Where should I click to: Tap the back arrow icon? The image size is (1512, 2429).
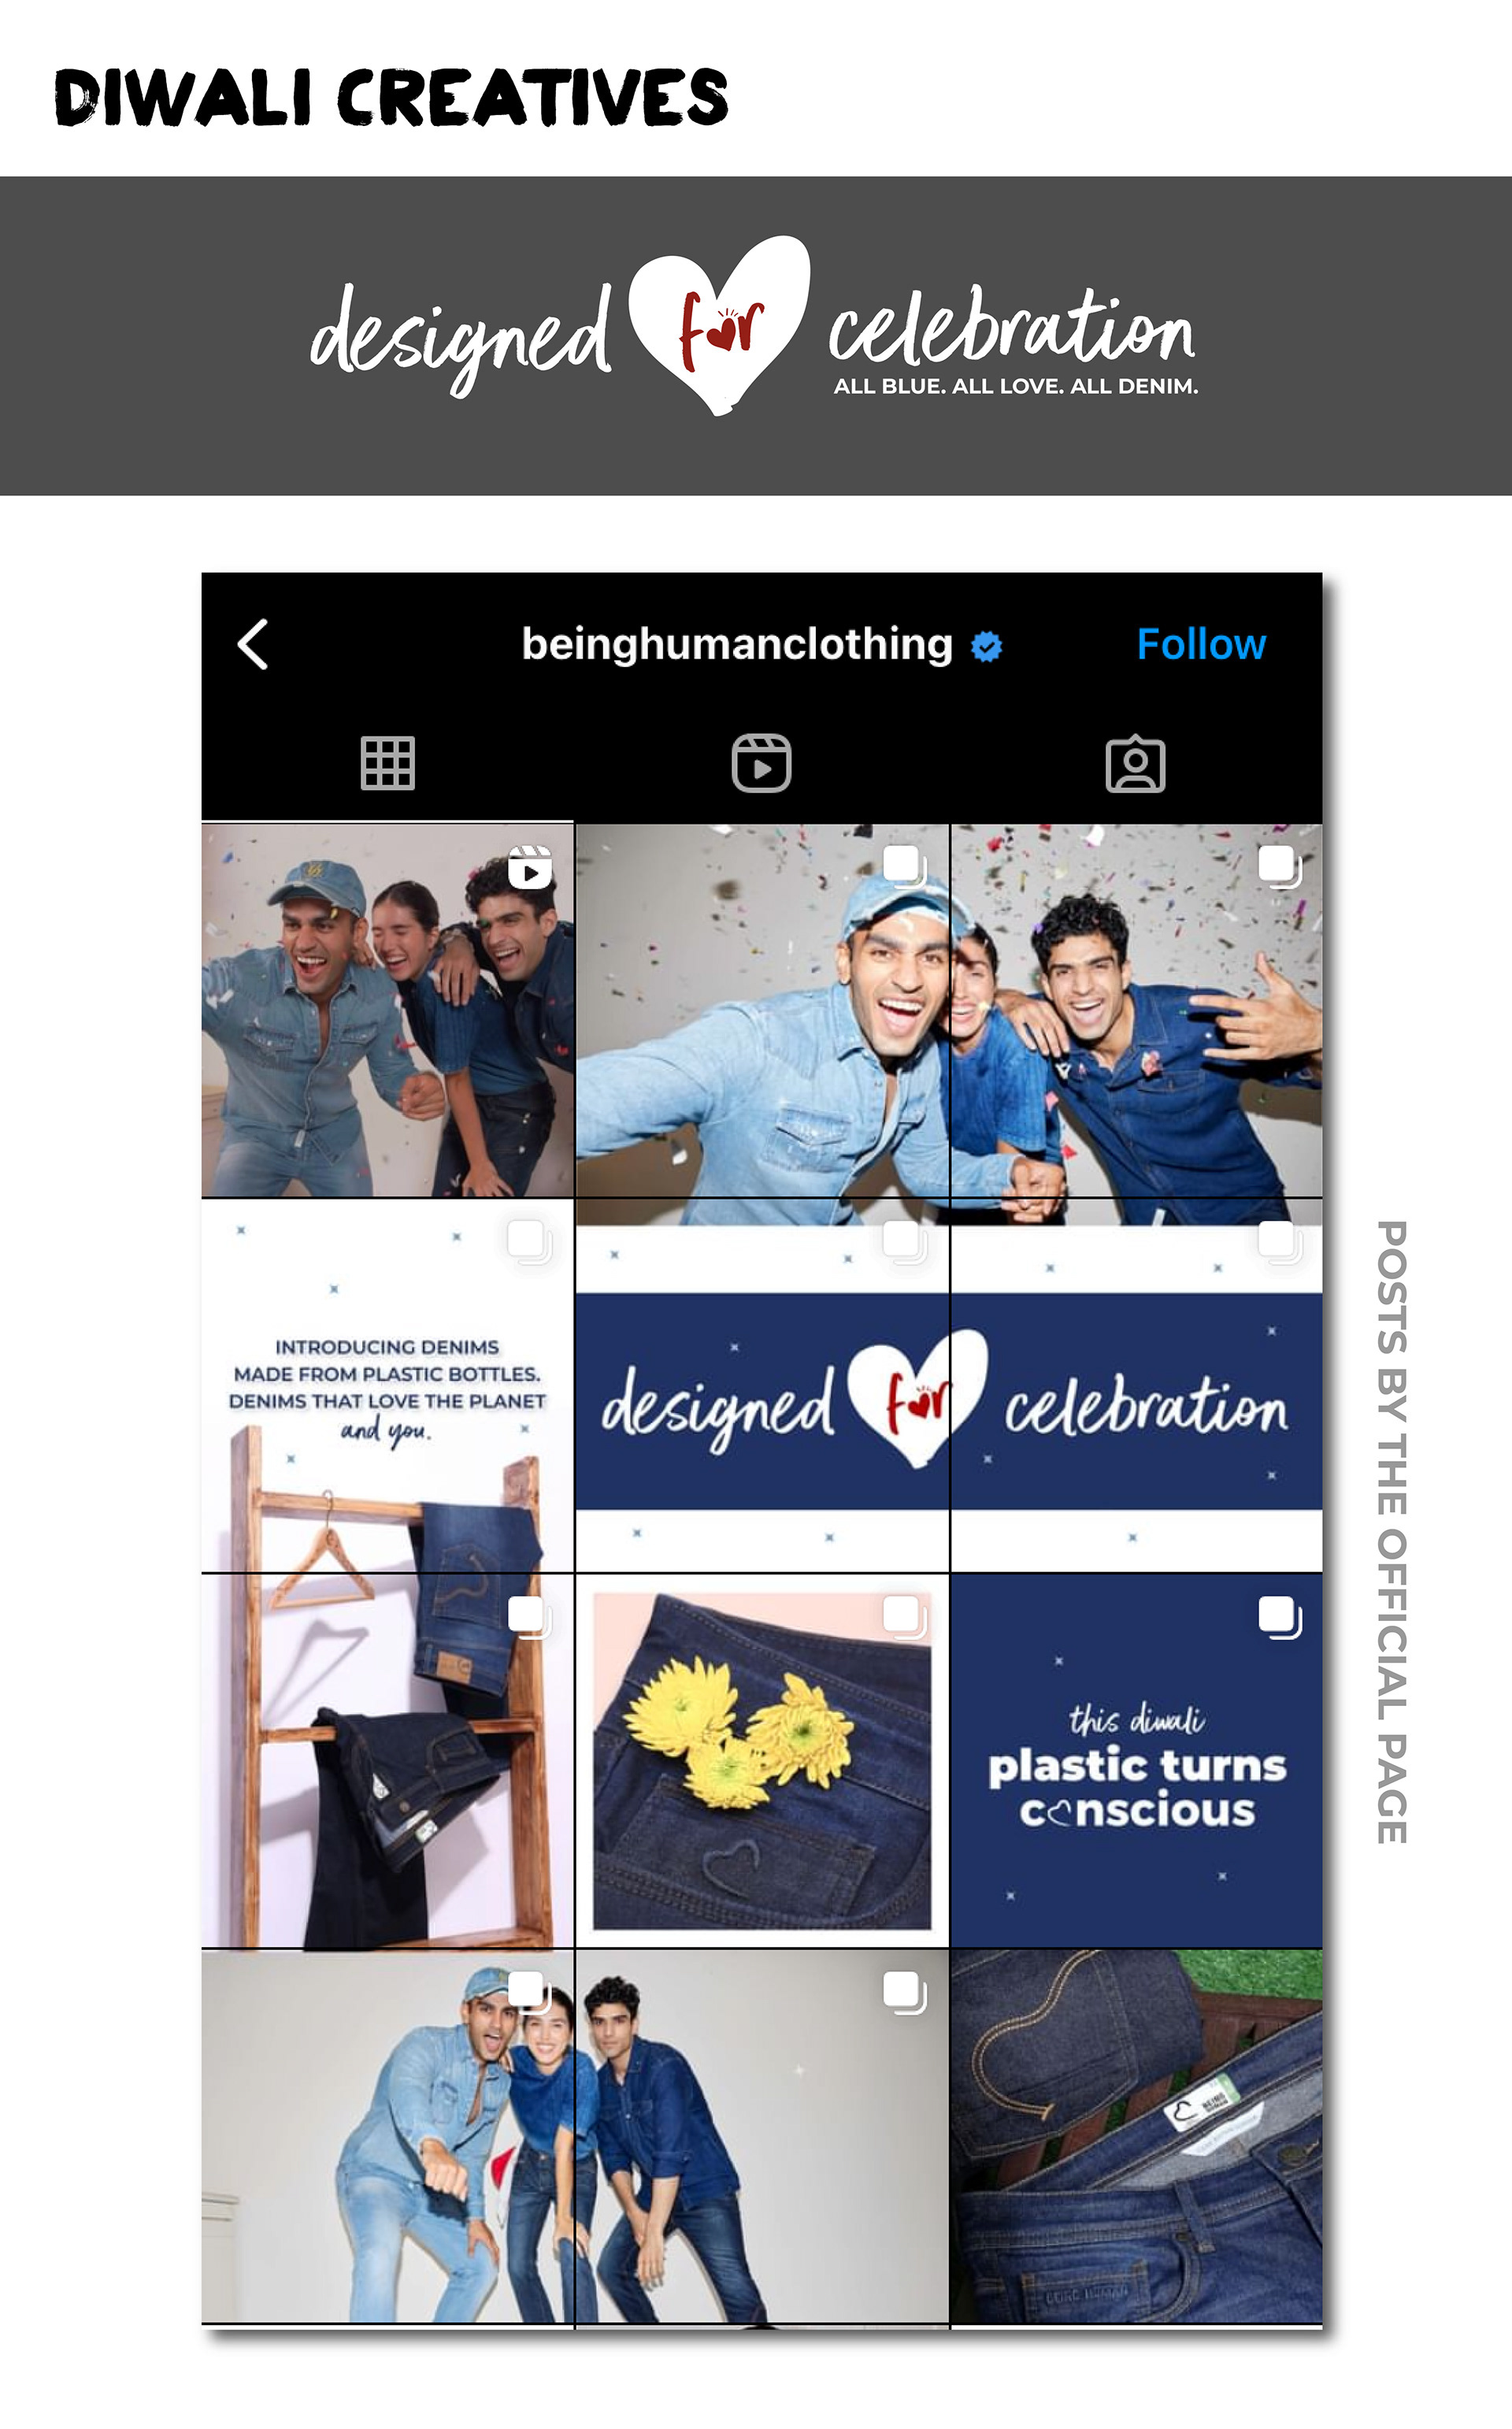[253, 644]
